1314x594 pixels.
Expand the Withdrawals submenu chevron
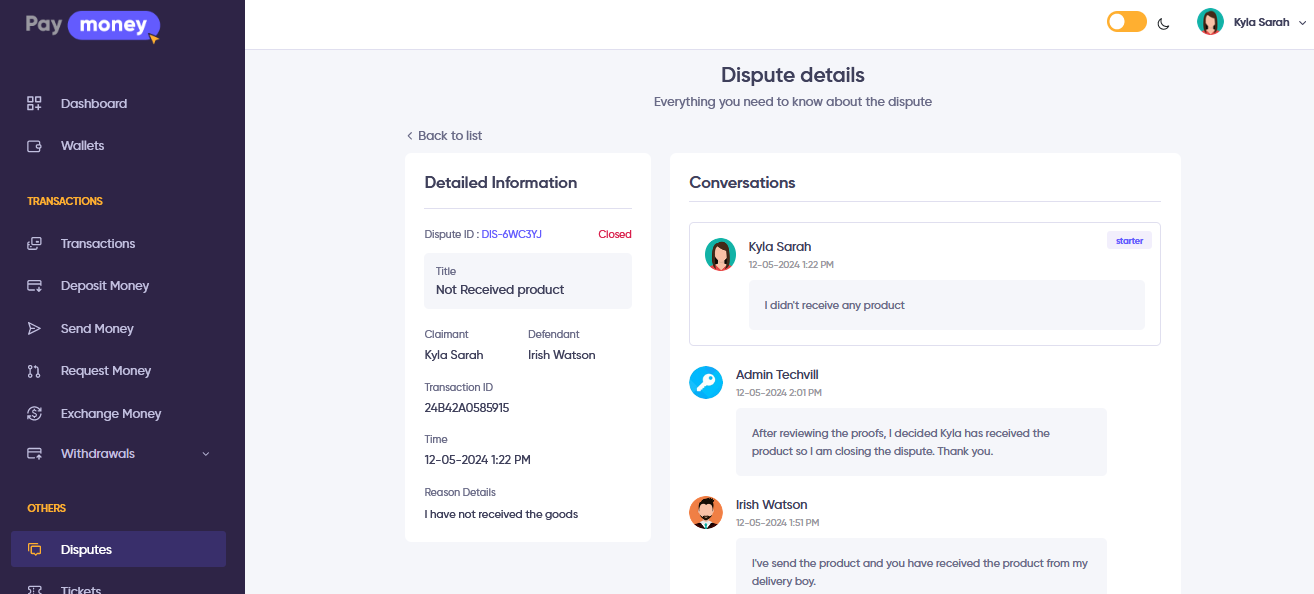206,454
